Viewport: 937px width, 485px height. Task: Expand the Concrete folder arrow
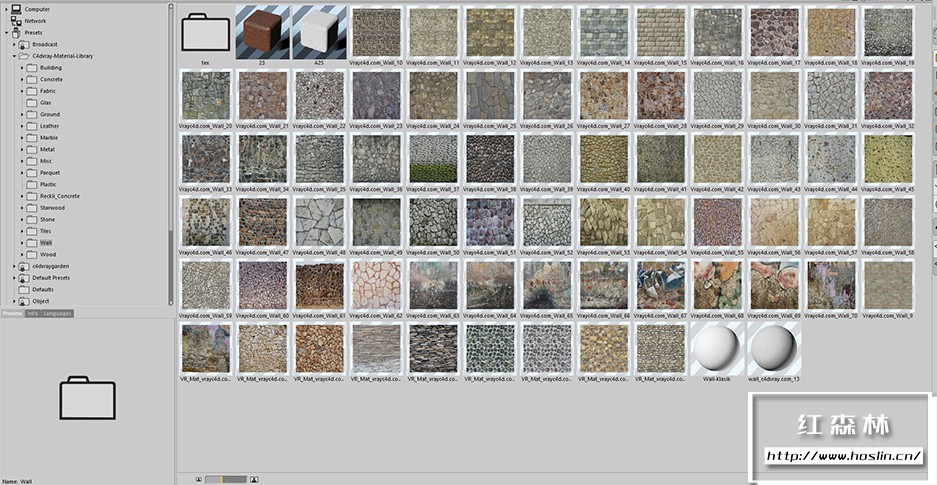pyautogui.click(x=22, y=79)
